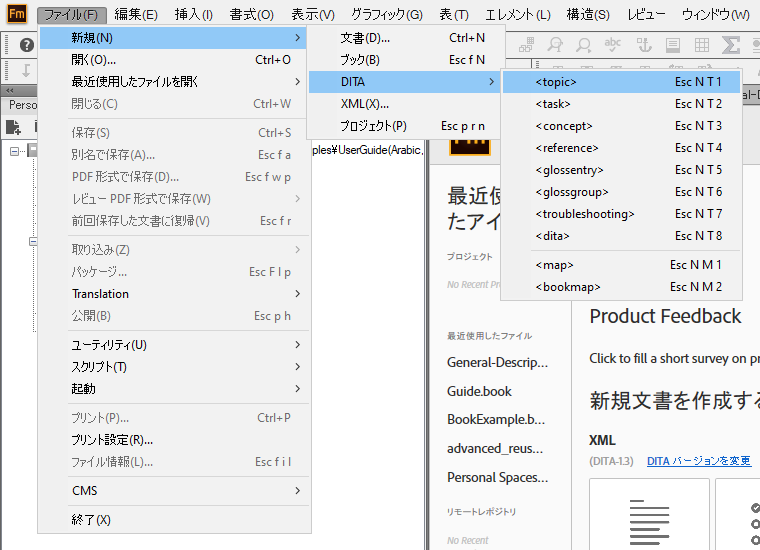Click the anchor icon in the toolbar

point(644,45)
